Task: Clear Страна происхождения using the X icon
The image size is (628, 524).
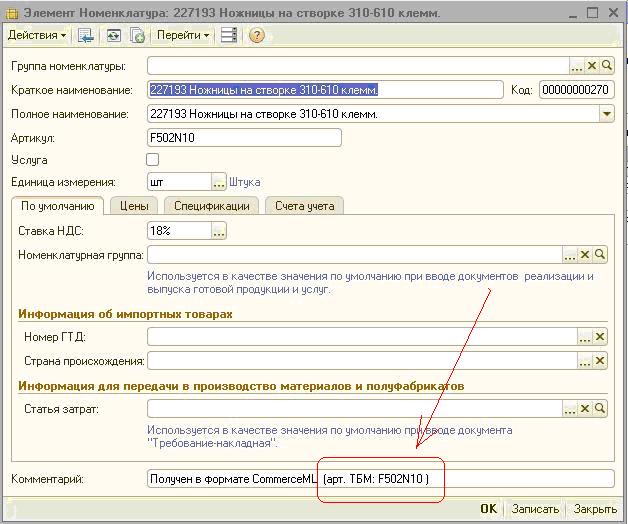Action: click(586, 361)
